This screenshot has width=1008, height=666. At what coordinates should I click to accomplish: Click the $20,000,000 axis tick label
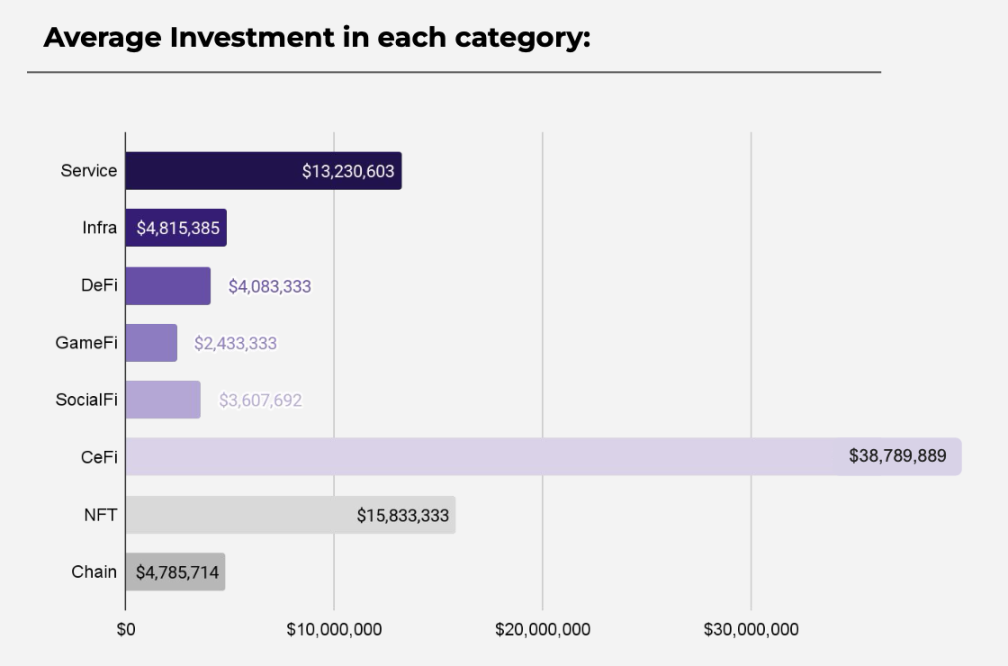click(x=543, y=629)
